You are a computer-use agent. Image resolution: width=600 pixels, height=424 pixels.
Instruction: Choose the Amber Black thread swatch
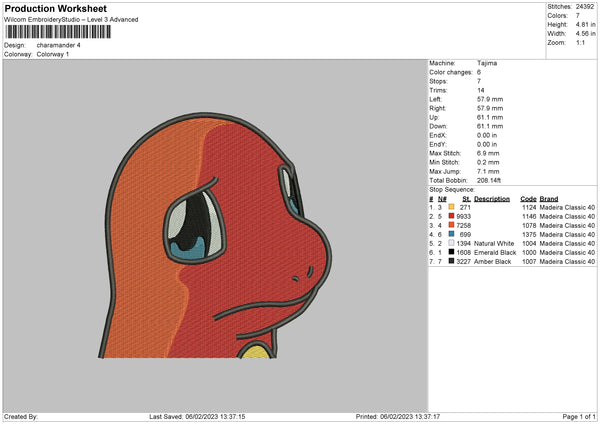coord(451,261)
